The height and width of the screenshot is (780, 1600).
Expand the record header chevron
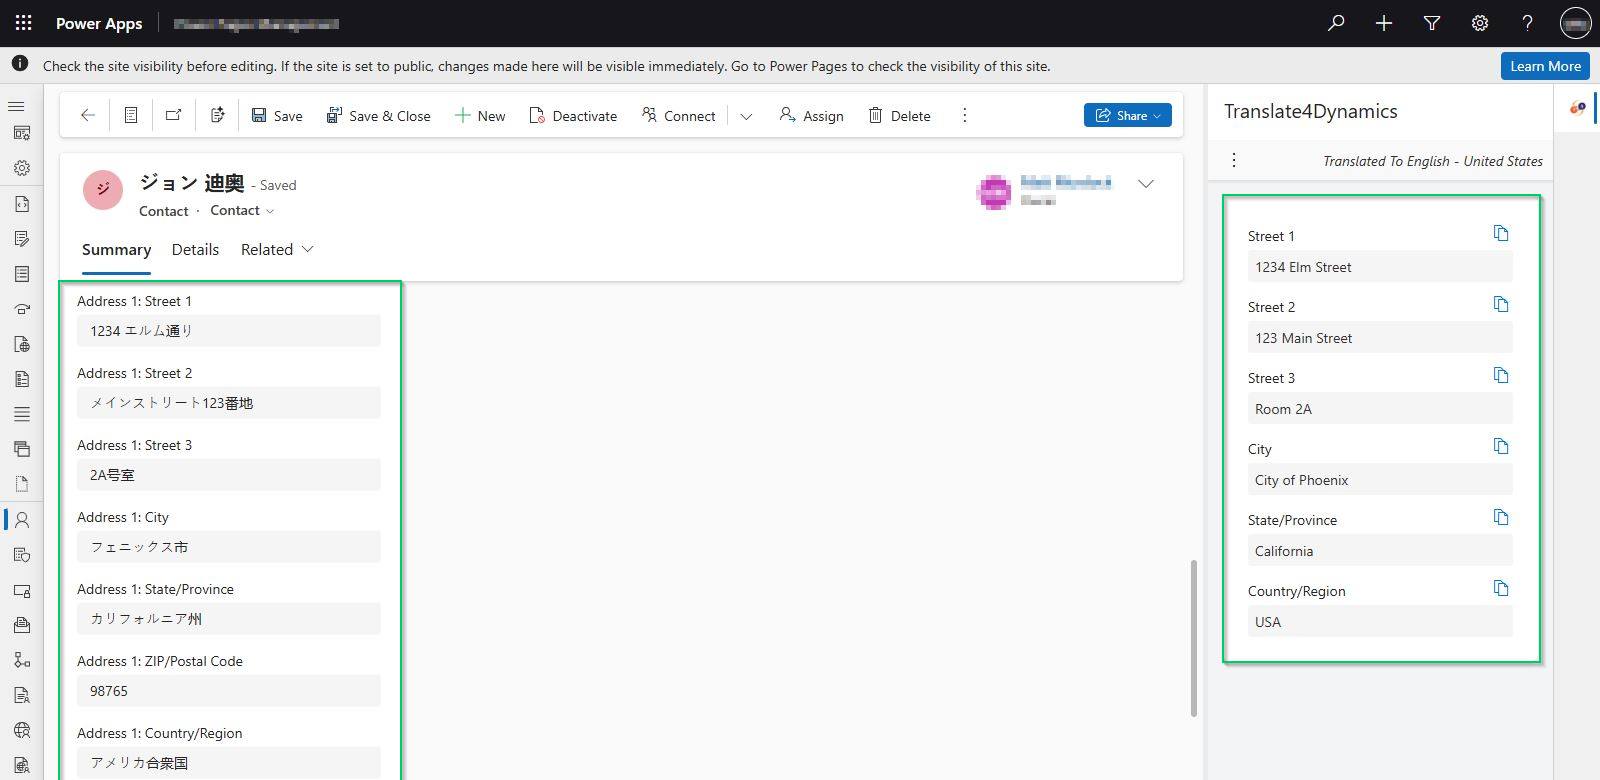pos(1146,184)
